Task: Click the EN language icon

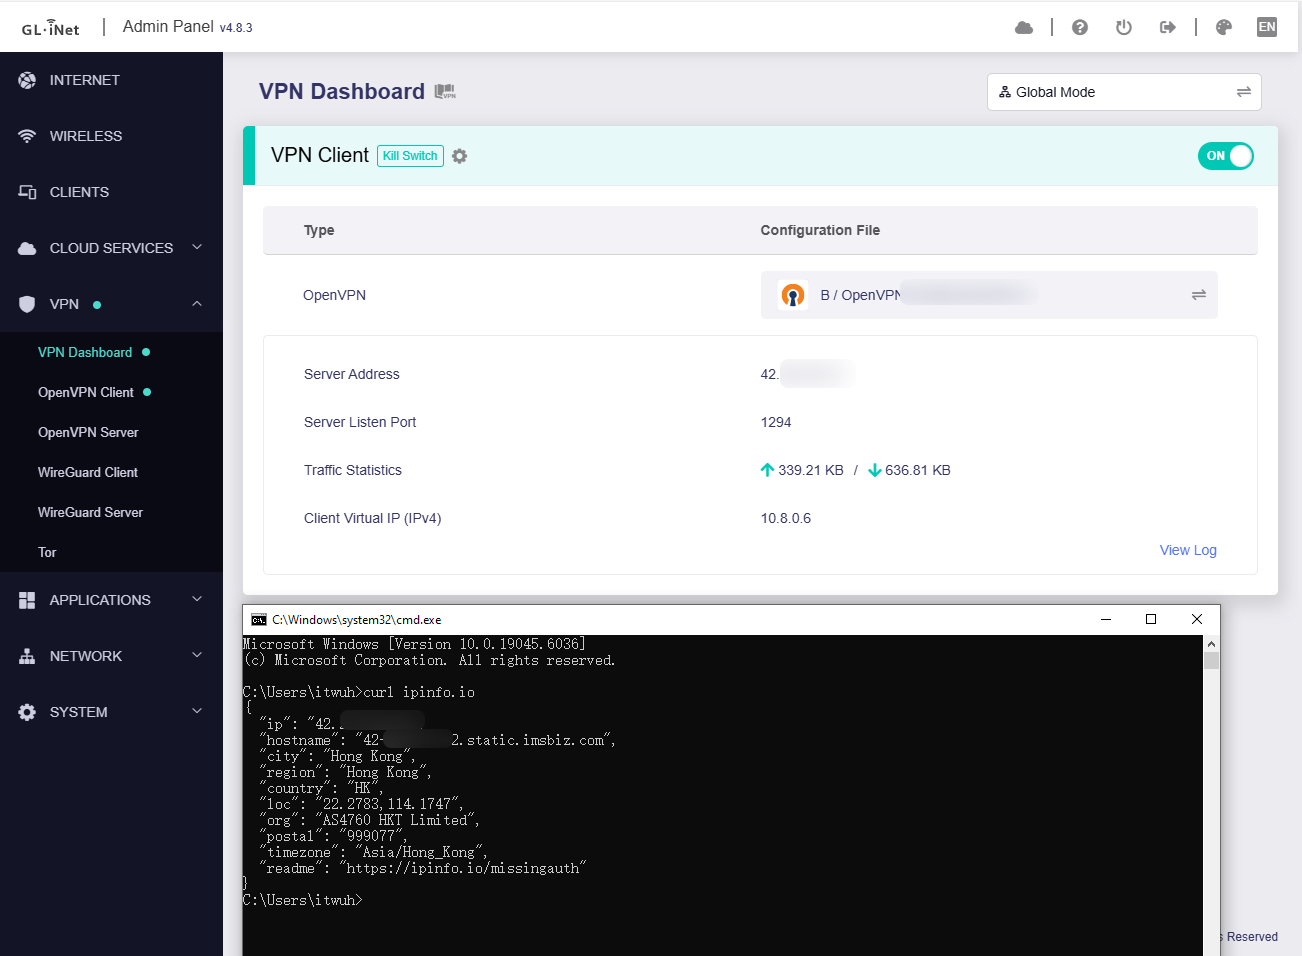Action: pyautogui.click(x=1266, y=28)
